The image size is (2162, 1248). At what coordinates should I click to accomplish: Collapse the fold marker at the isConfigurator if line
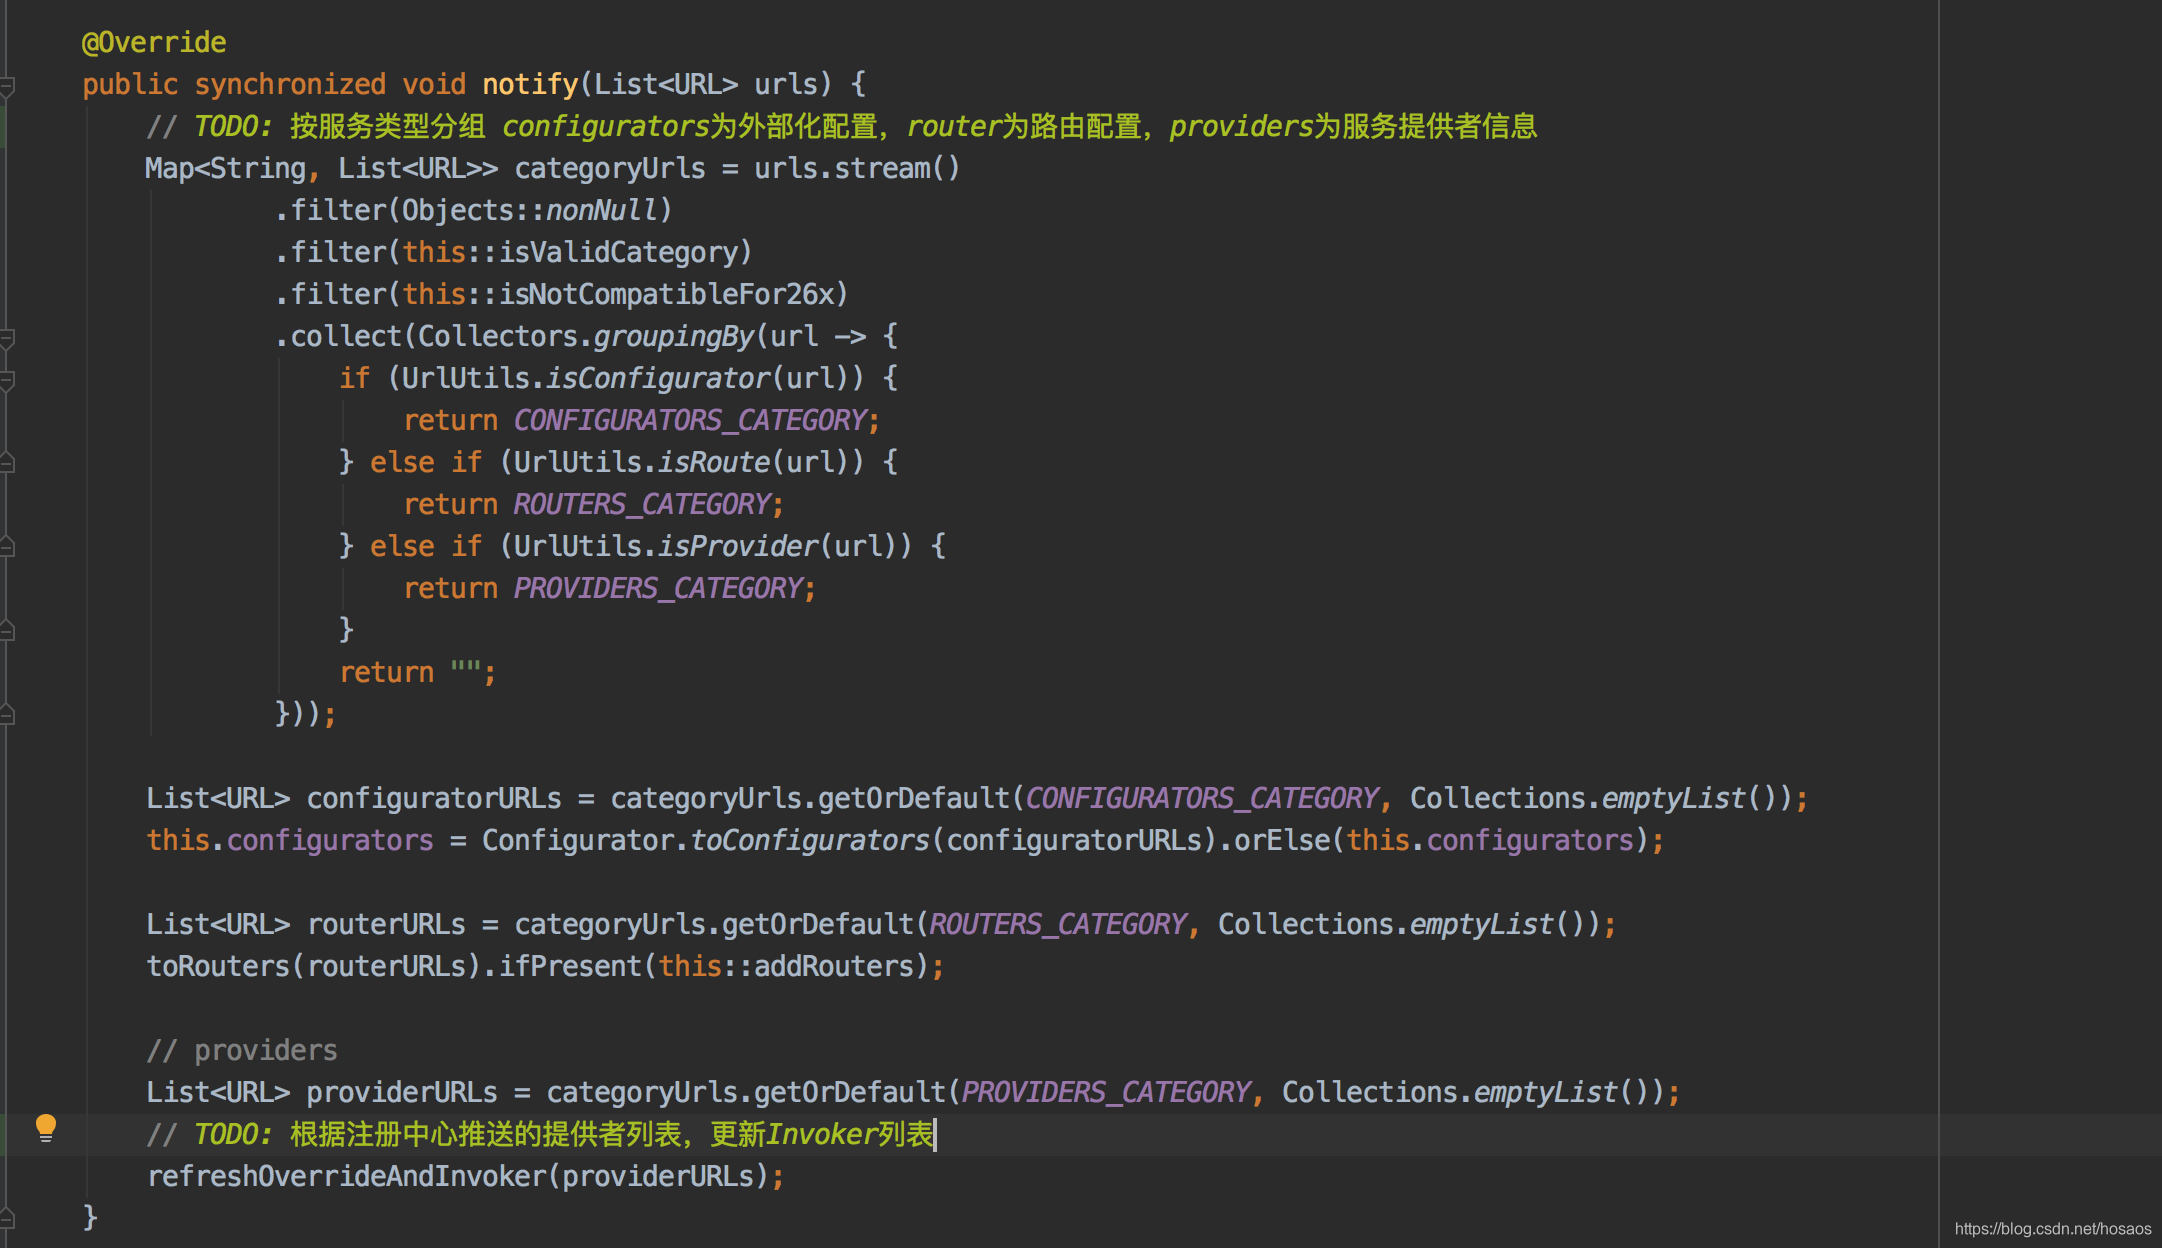[x=7, y=380]
